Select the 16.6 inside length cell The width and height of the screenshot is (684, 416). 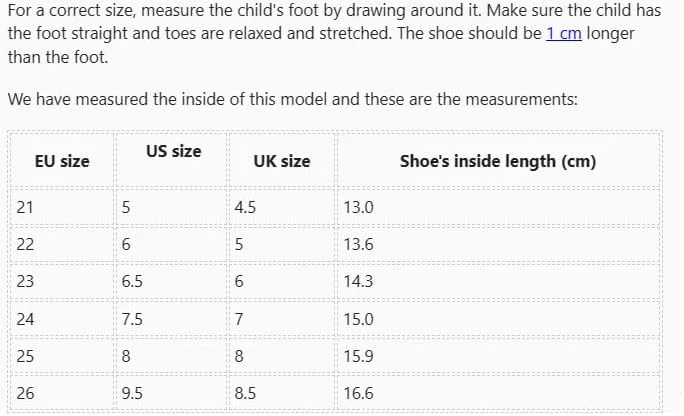pos(358,393)
